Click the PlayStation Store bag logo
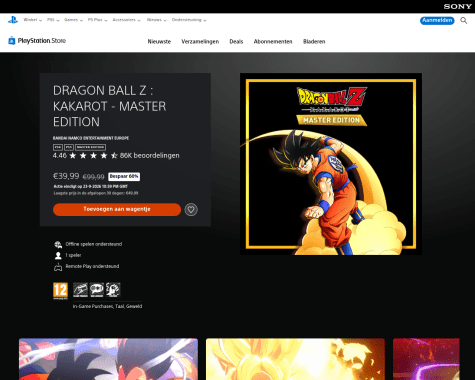This screenshot has height=380, width=475. coord(12,41)
